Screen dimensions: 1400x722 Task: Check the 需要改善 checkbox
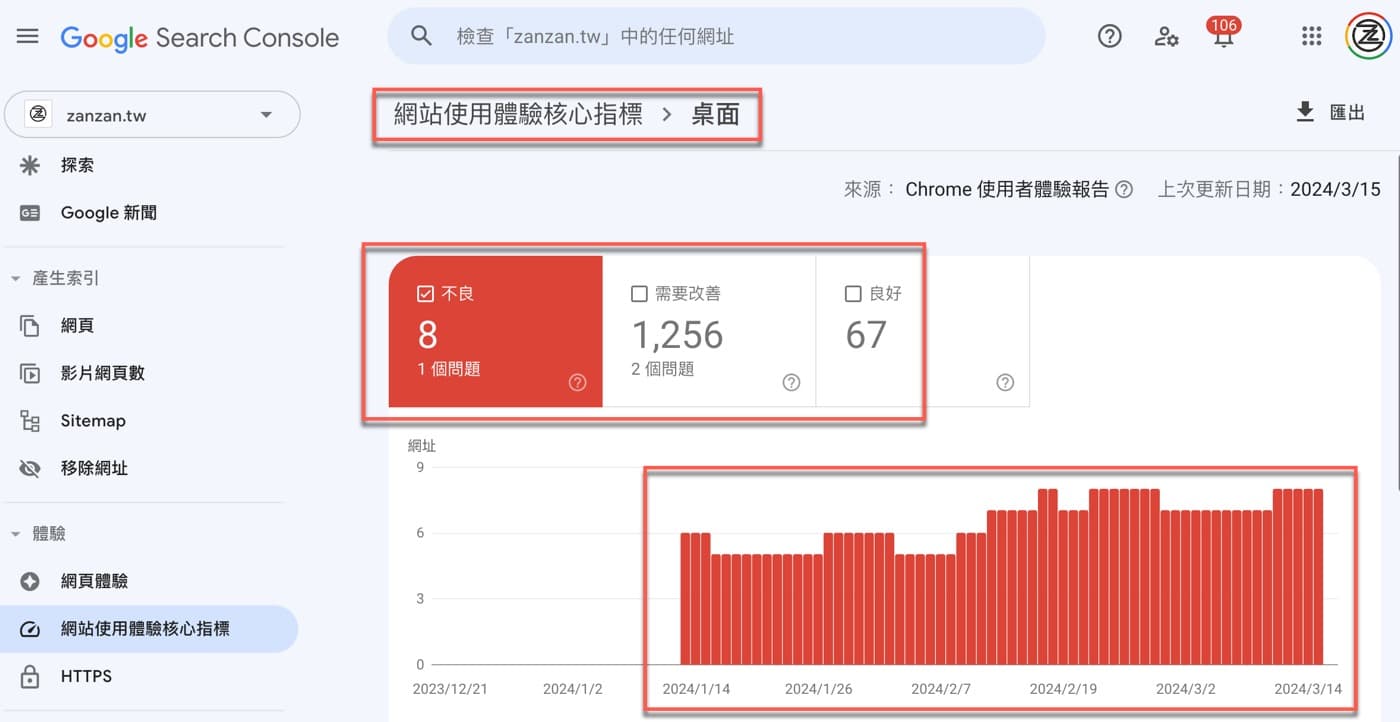(640, 294)
